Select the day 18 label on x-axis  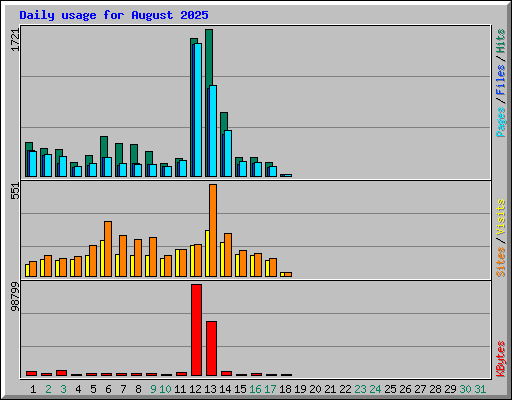(x=285, y=389)
